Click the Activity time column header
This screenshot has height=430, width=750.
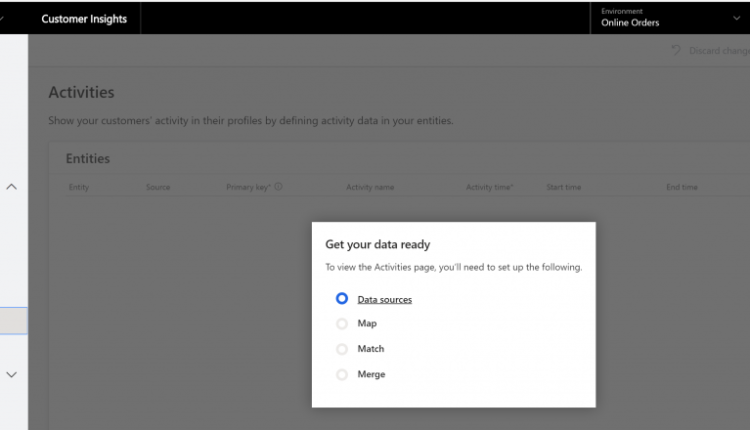[x=491, y=187]
